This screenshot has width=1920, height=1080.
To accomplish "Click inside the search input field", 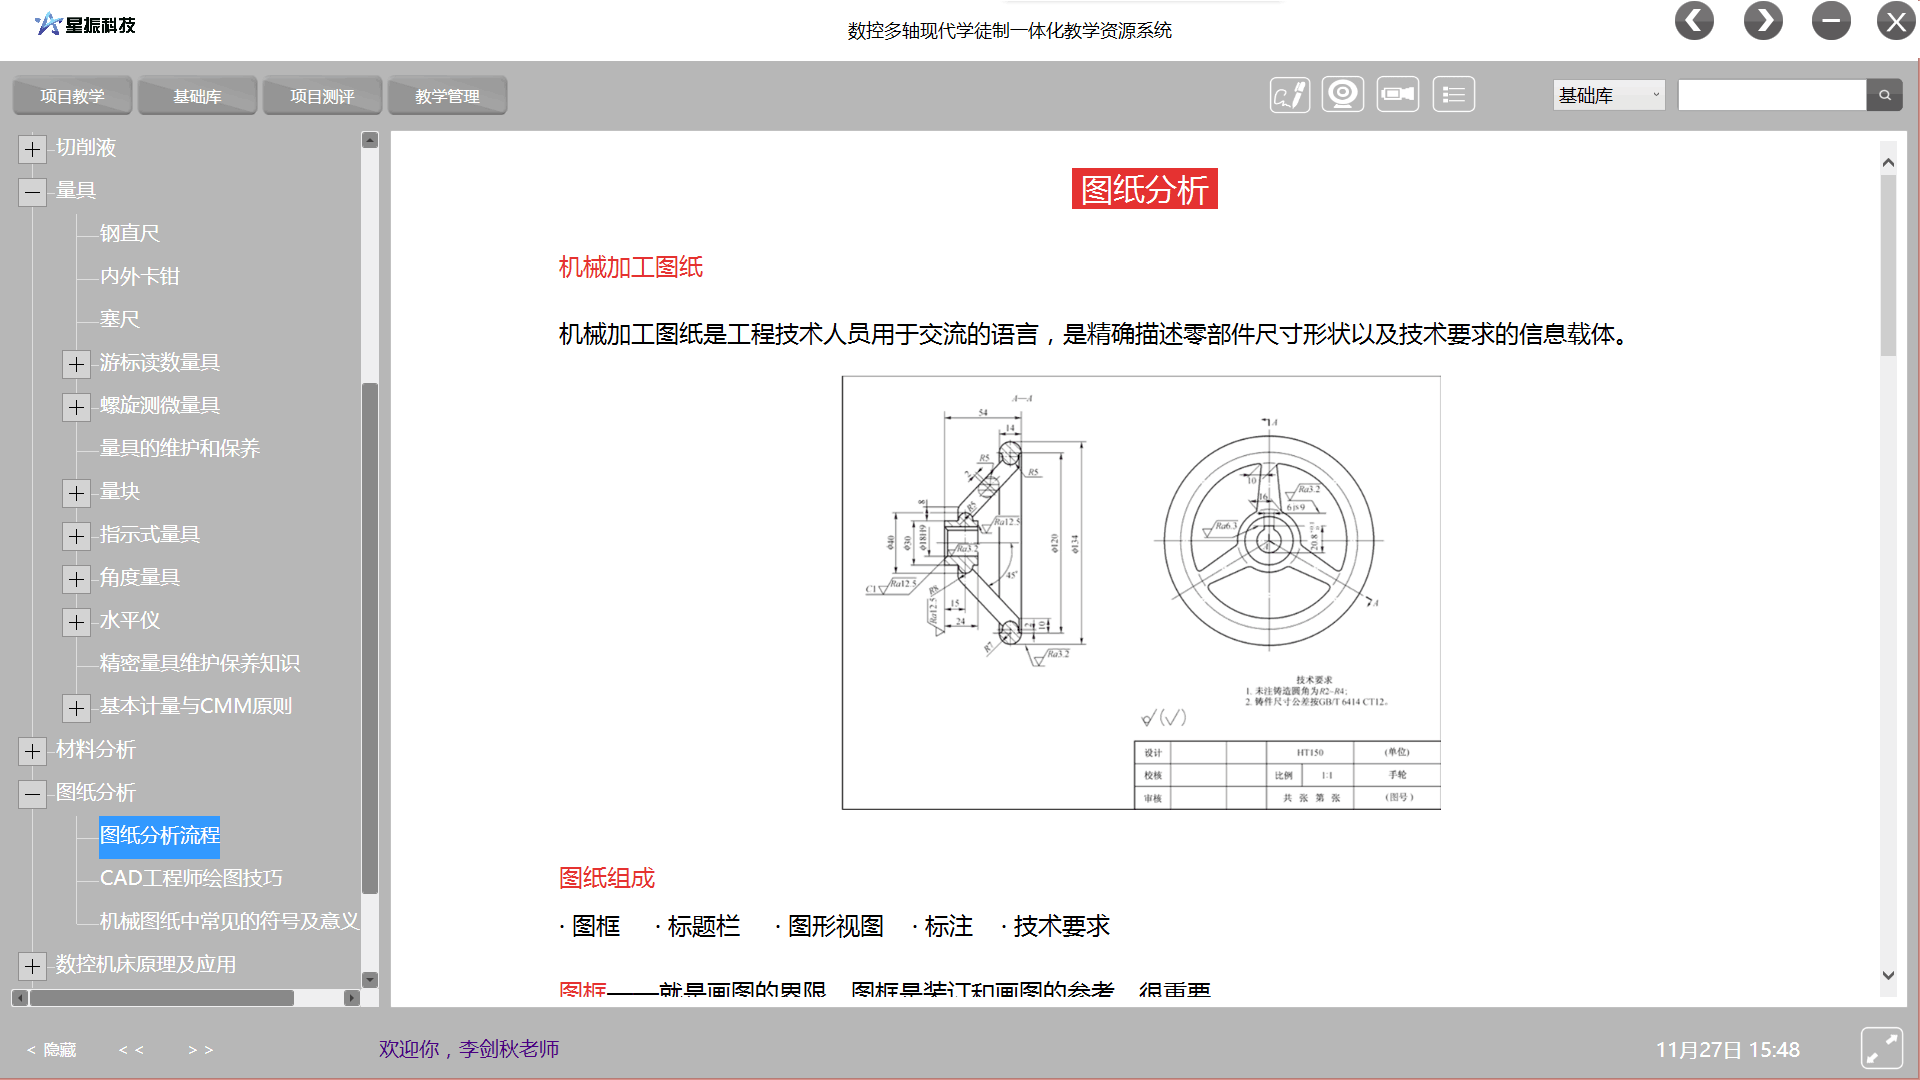I will click(x=1771, y=95).
